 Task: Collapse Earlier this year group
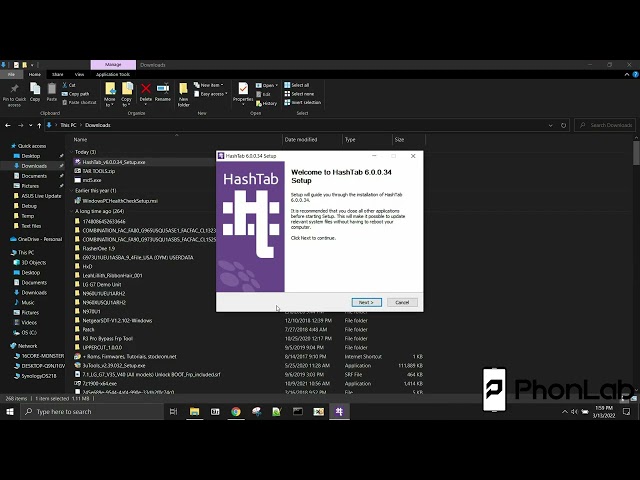point(71,191)
